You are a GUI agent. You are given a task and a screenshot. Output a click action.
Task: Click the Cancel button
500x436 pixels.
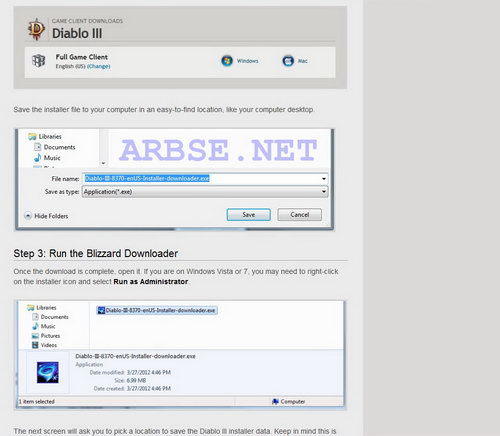click(300, 215)
